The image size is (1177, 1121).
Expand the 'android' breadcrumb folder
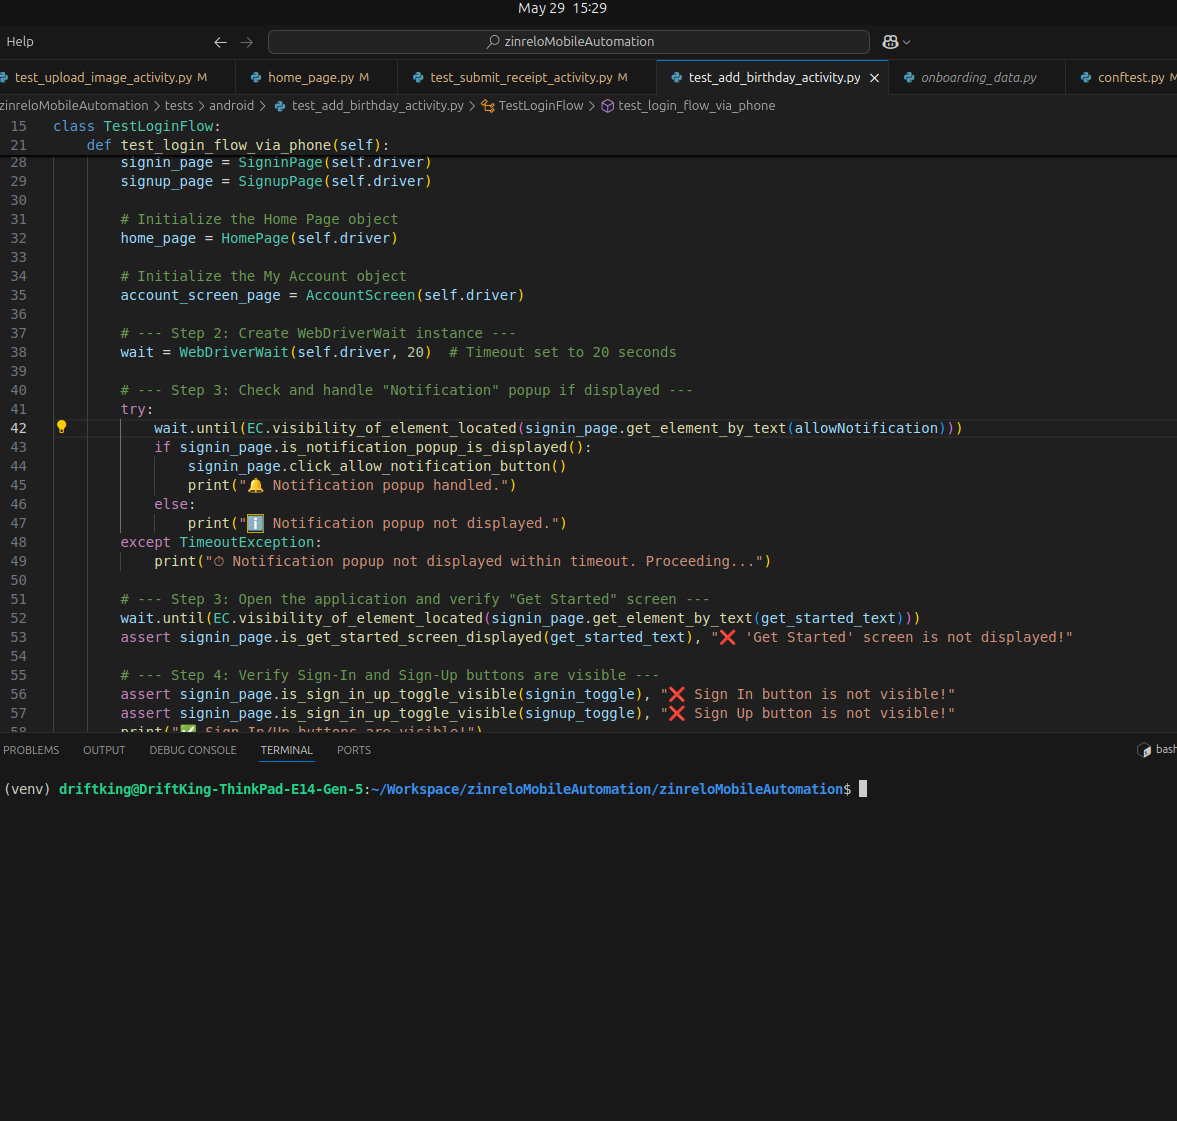[x=231, y=106]
